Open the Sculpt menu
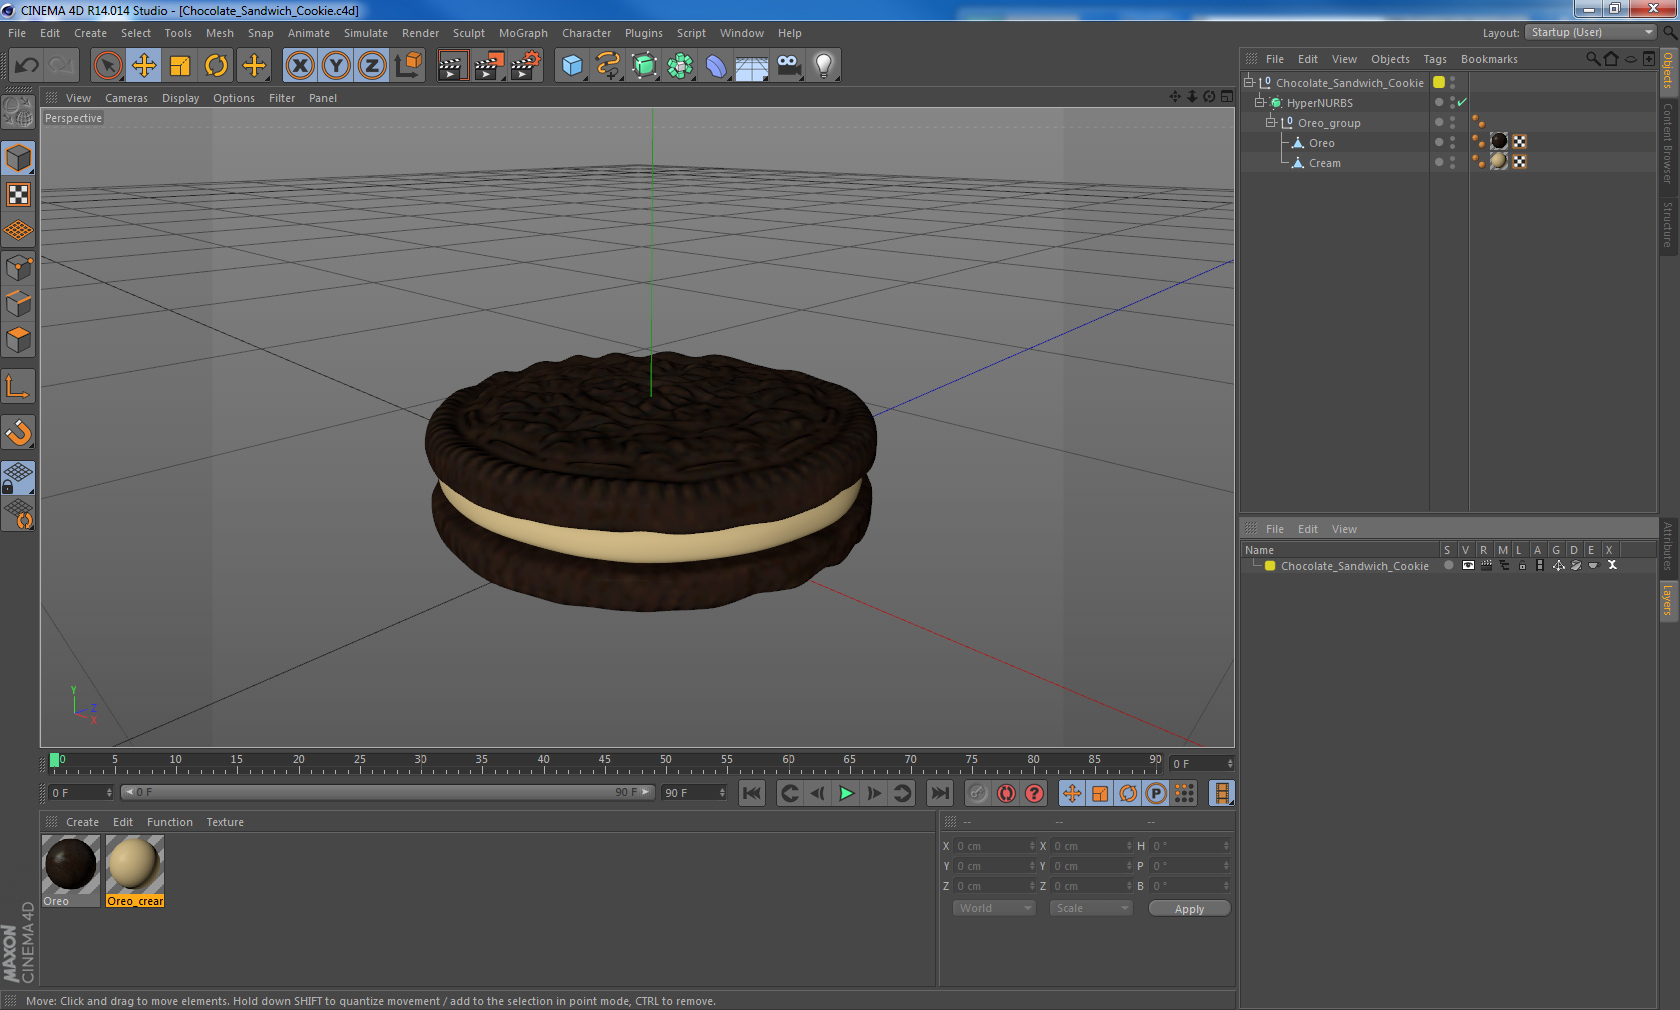 pyautogui.click(x=468, y=33)
